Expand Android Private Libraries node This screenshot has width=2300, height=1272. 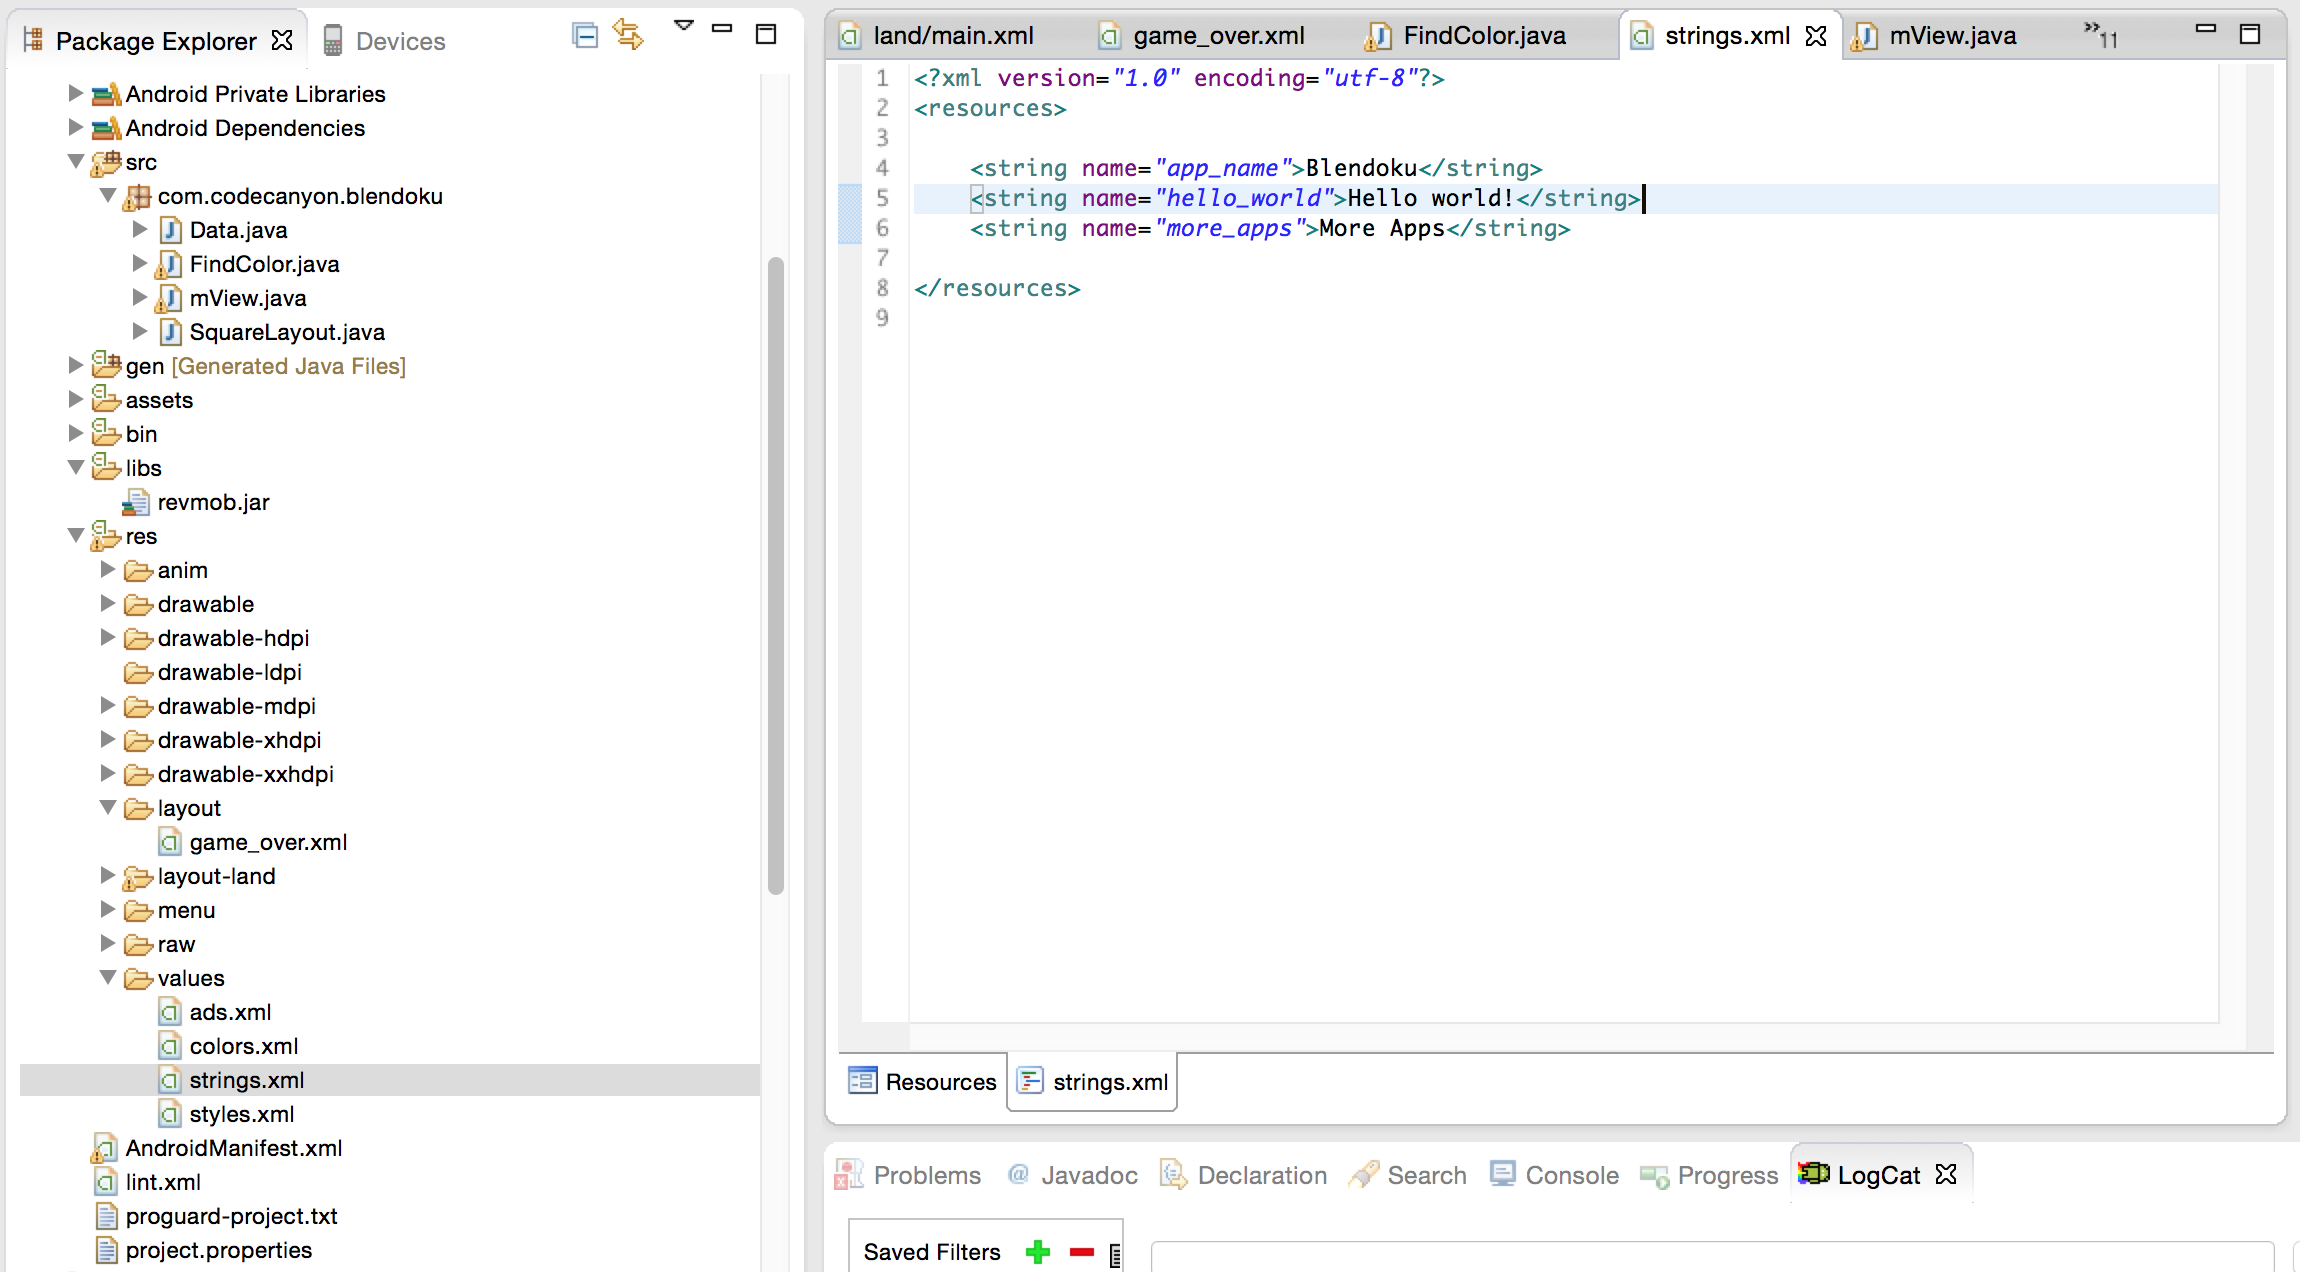76,94
